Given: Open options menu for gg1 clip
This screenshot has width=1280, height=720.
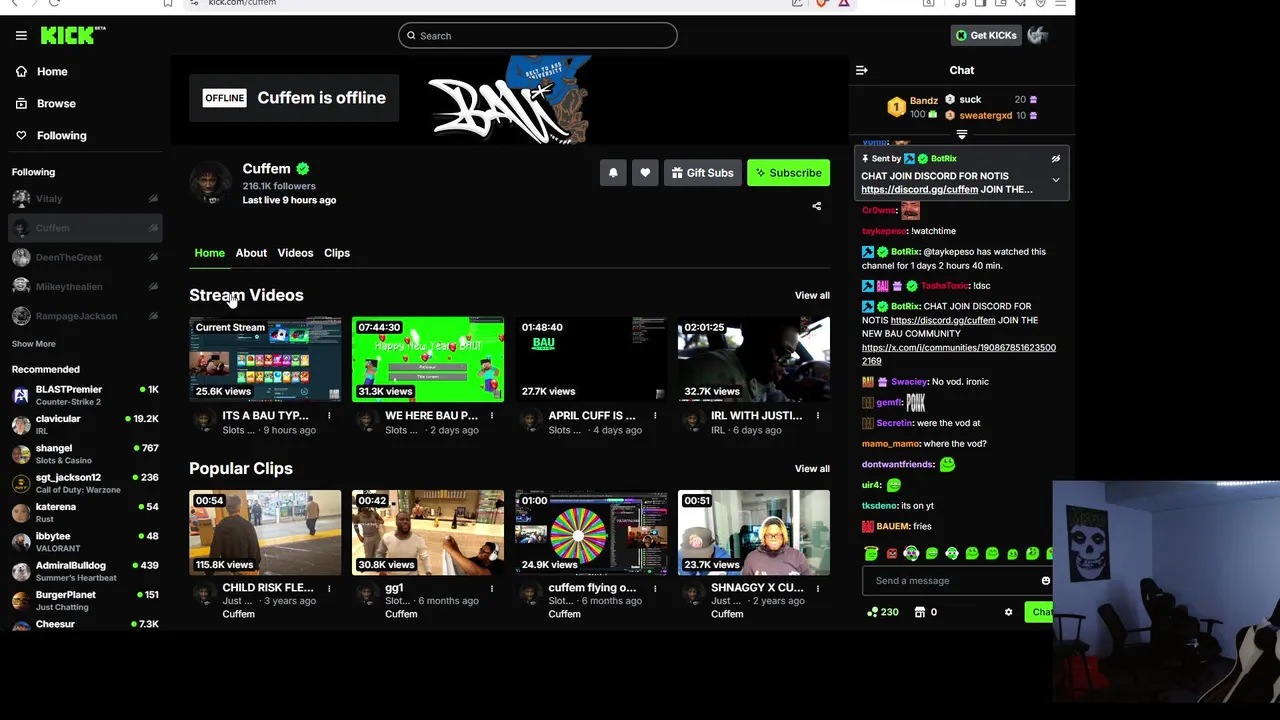Looking at the screenshot, I should (x=492, y=588).
